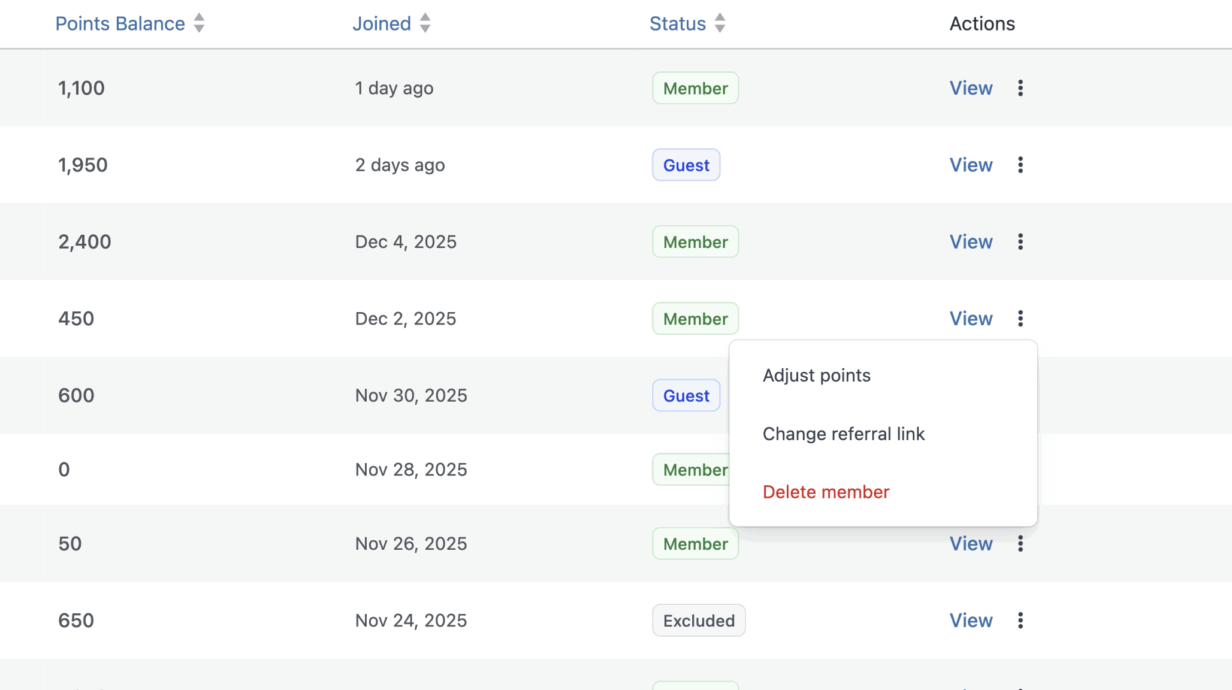Open the actions menu for the Excluded member row

(x=1020, y=621)
